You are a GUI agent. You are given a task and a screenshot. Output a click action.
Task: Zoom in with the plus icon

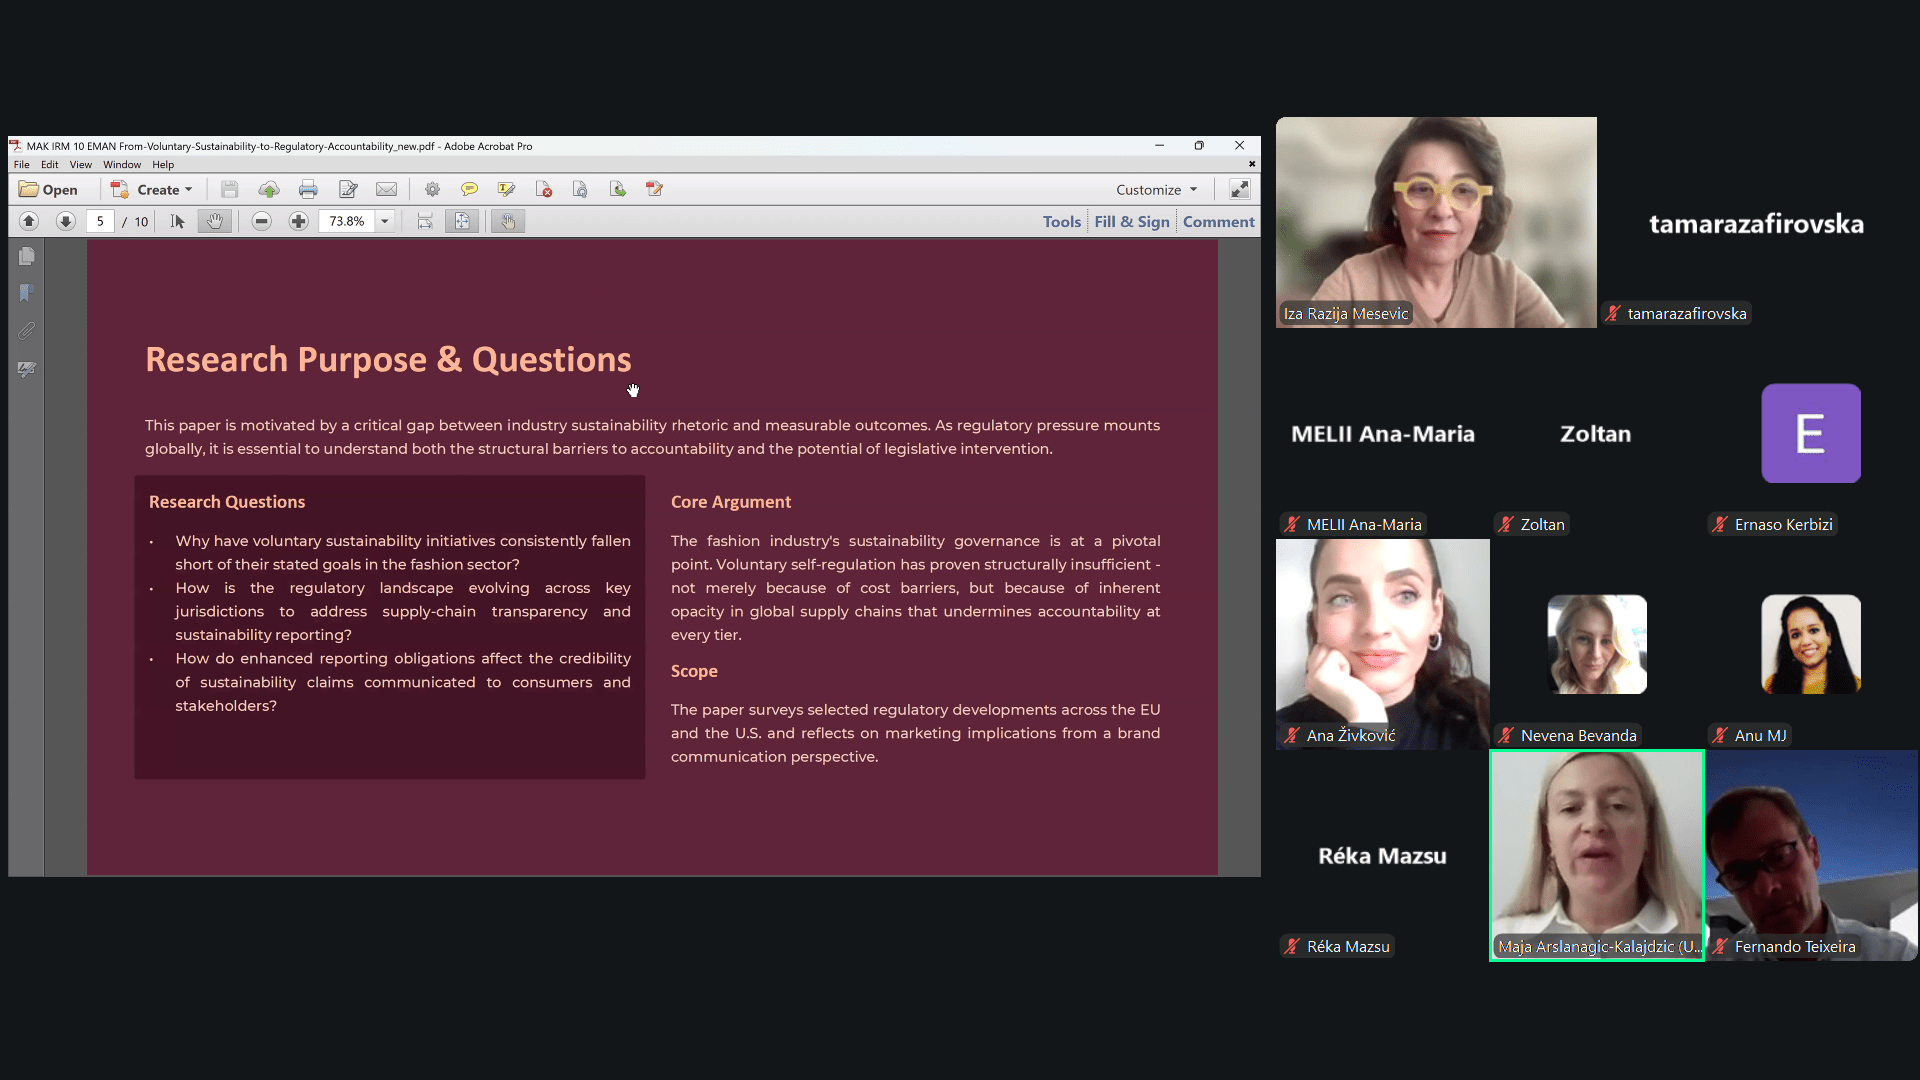(x=298, y=221)
